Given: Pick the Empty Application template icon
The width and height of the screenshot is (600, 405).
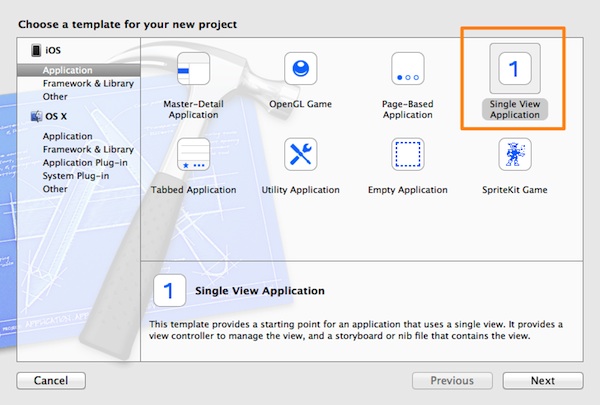Looking at the screenshot, I should tap(407, 156).
